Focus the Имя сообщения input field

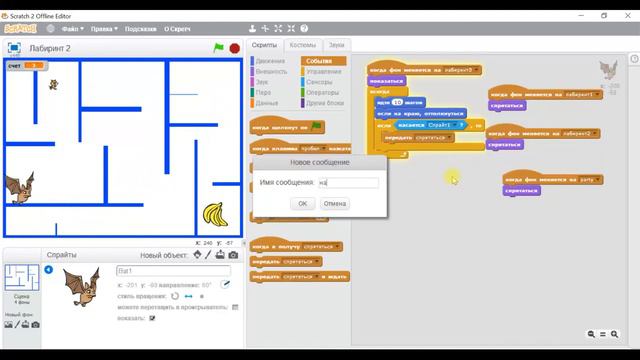[x=348, y=182]
